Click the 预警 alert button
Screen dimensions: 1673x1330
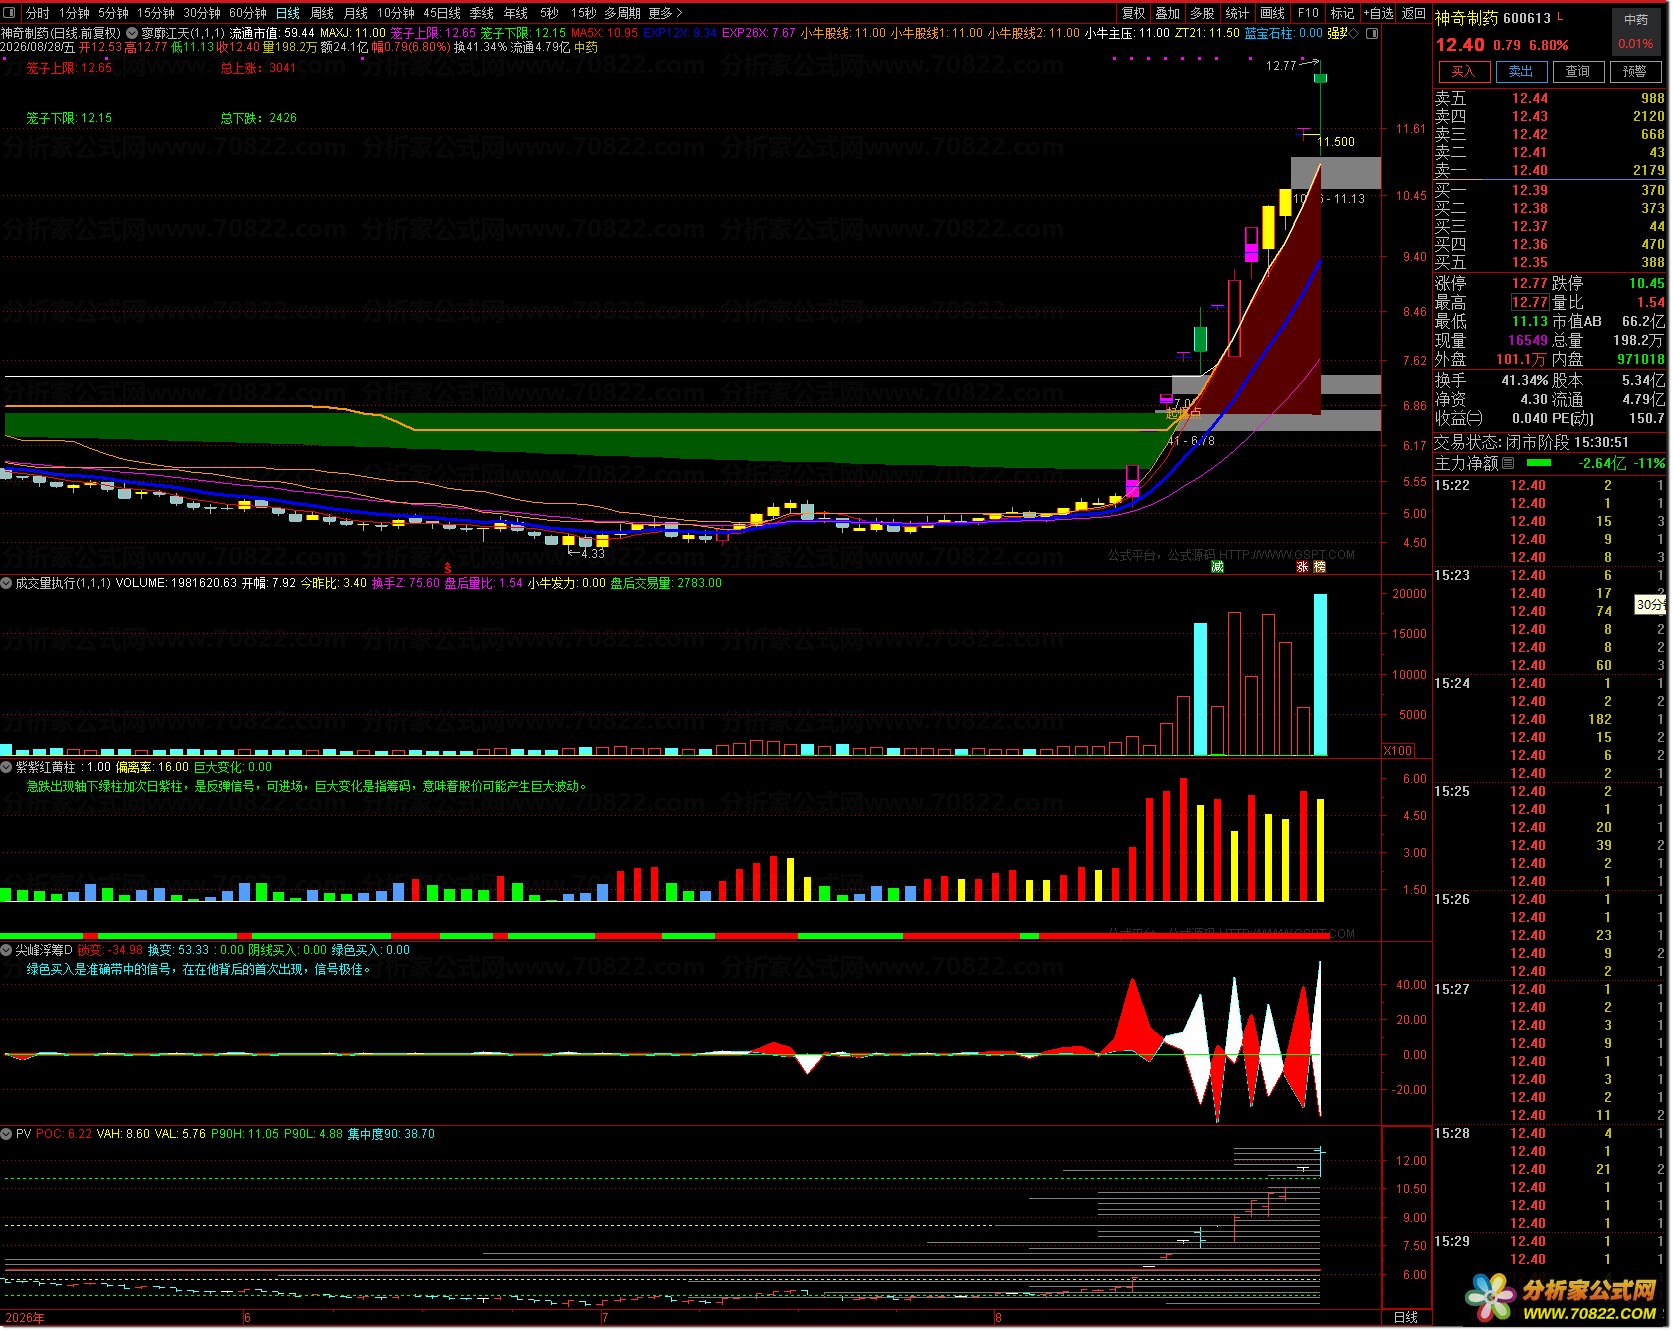(x=1635, y=72)
